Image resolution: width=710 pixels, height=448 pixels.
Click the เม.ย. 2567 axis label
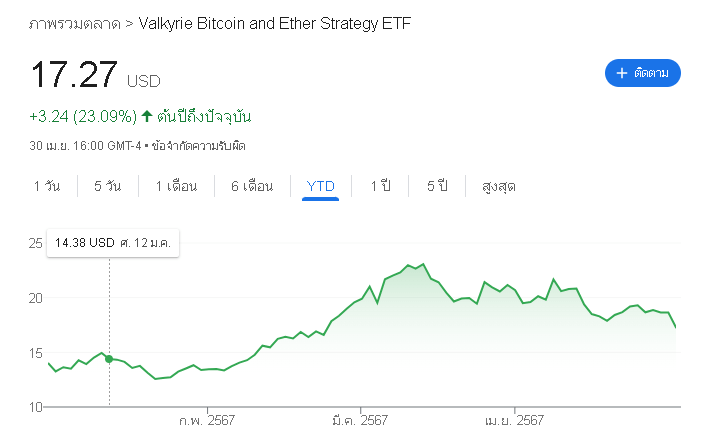[514, 421]
